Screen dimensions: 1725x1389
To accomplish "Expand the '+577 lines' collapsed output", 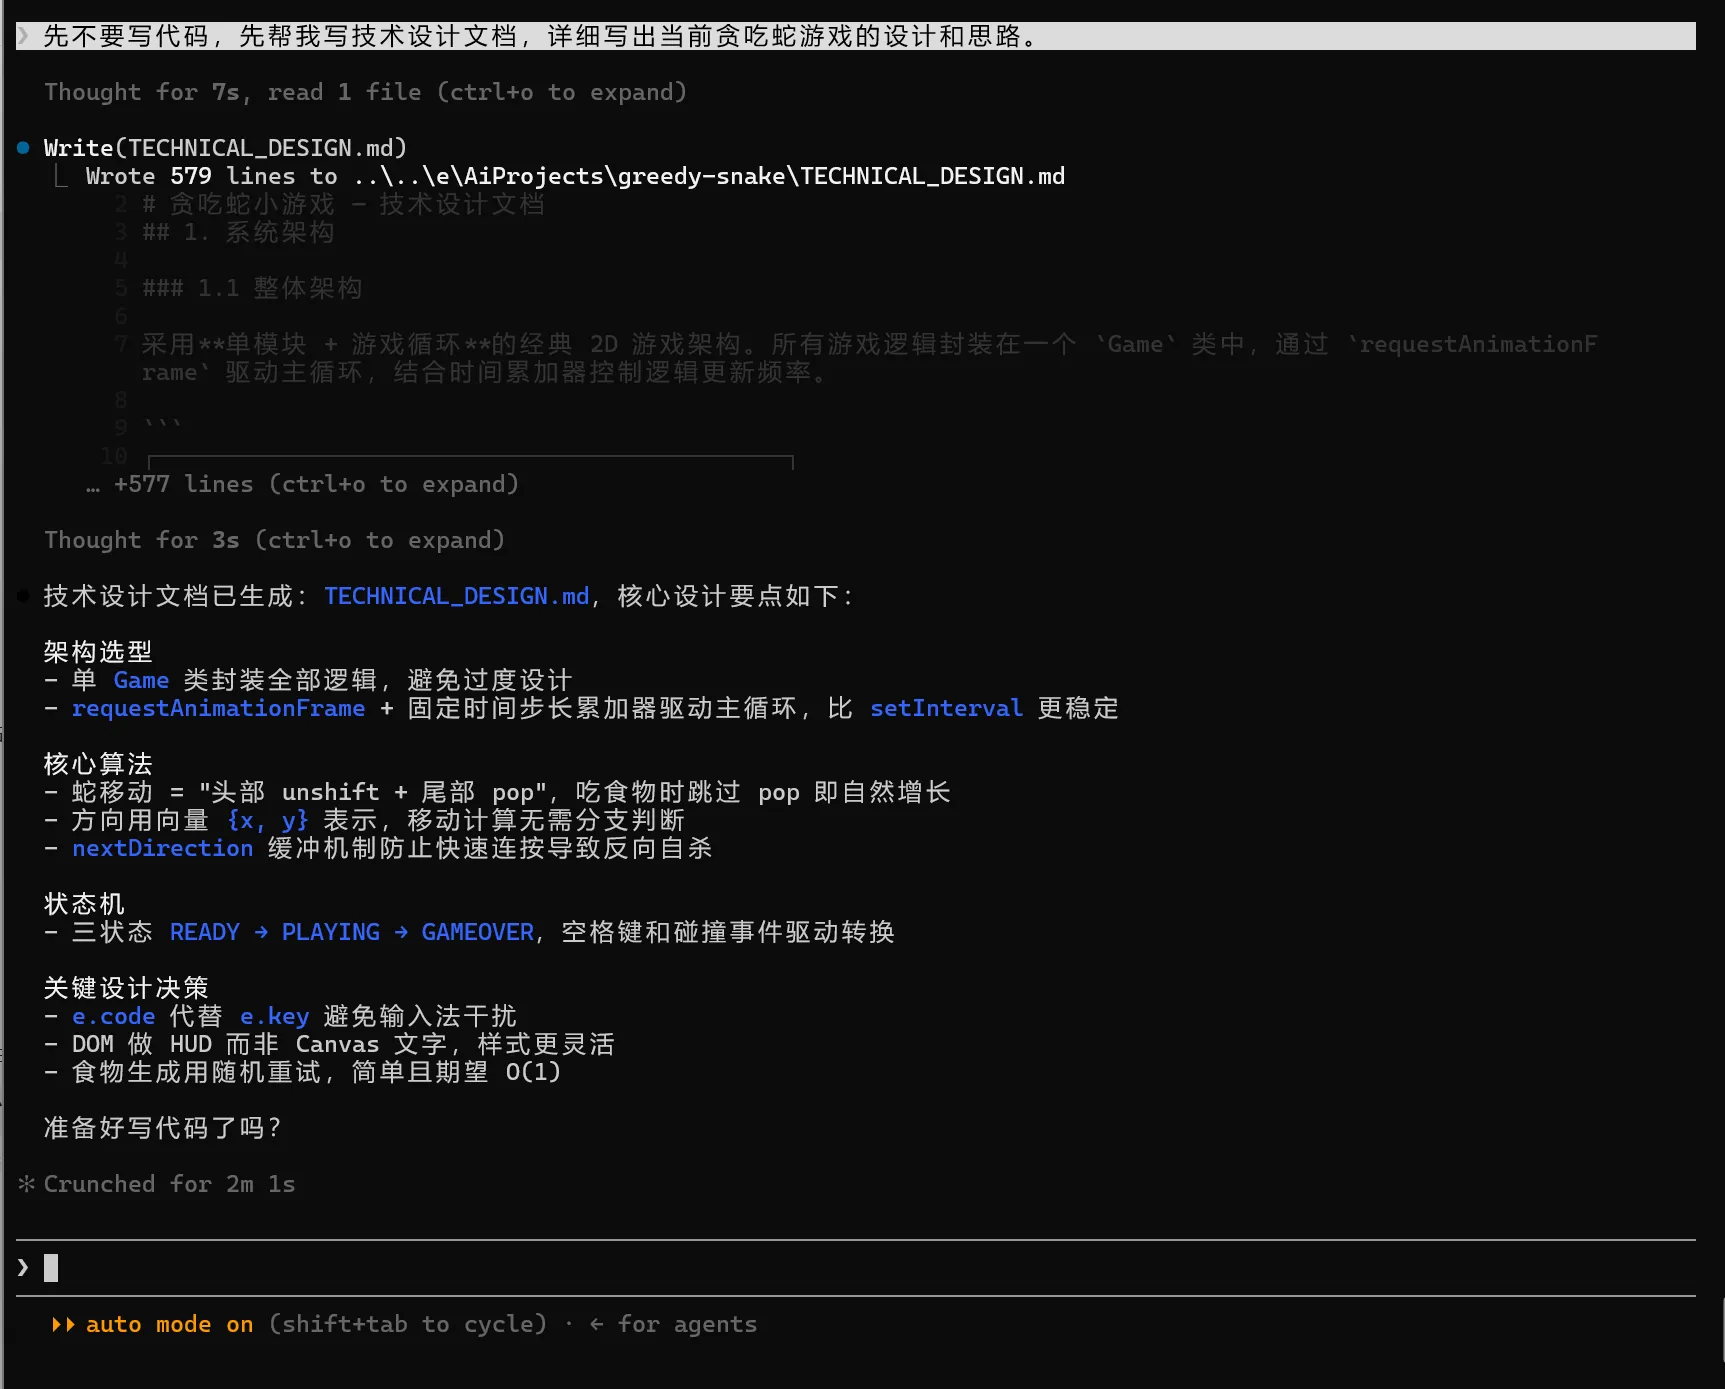I will pyautogui.click(x=302, y=484).
